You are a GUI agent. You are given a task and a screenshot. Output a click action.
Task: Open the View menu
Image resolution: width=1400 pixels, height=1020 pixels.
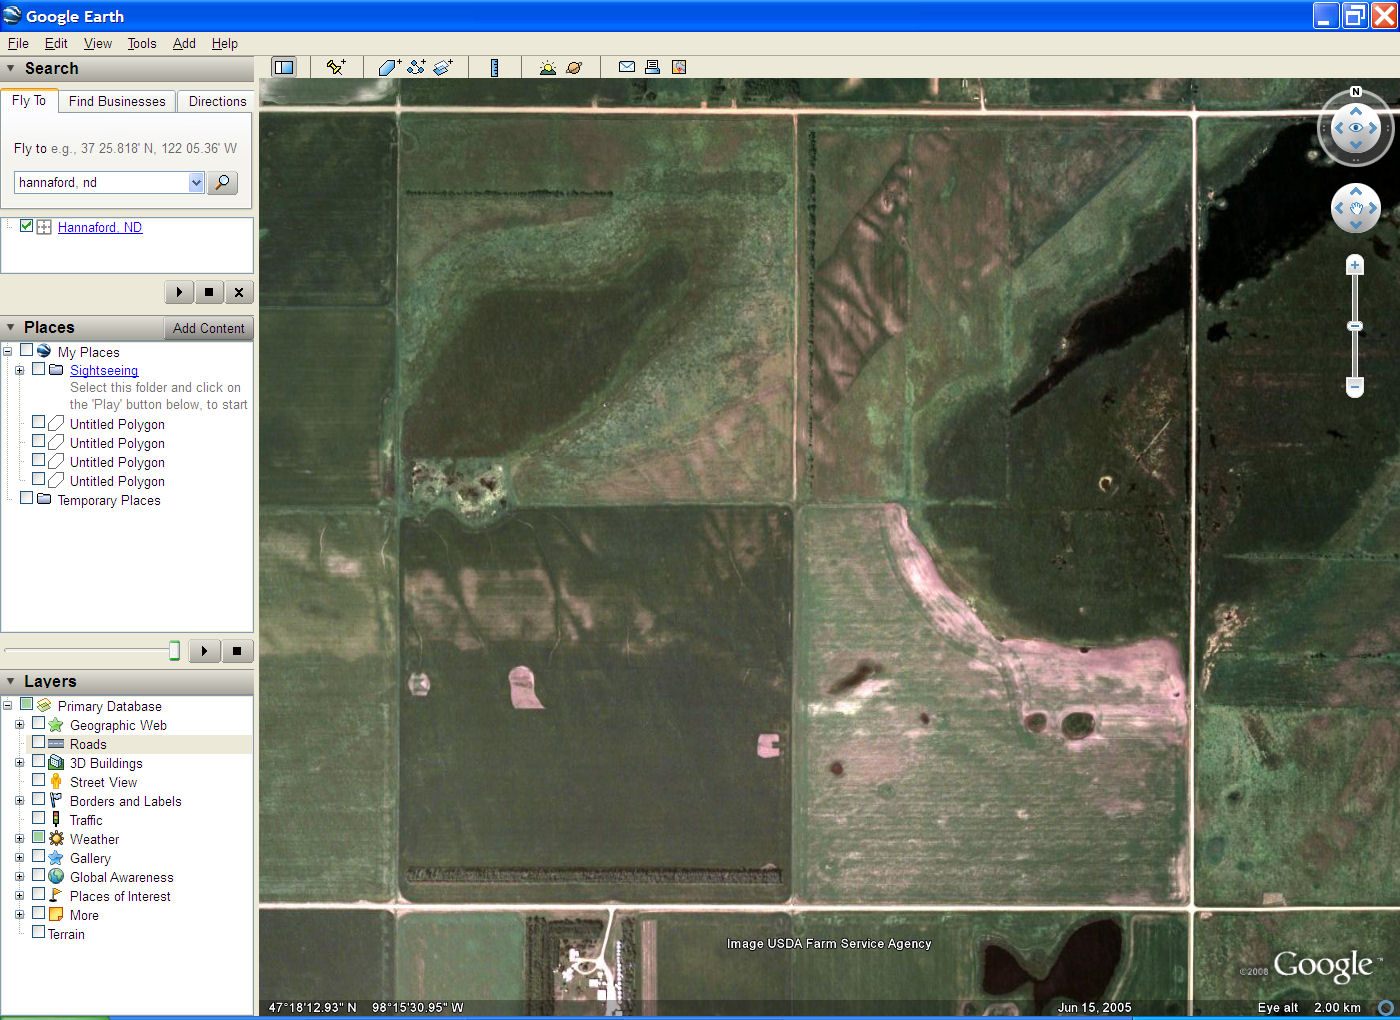98,43
